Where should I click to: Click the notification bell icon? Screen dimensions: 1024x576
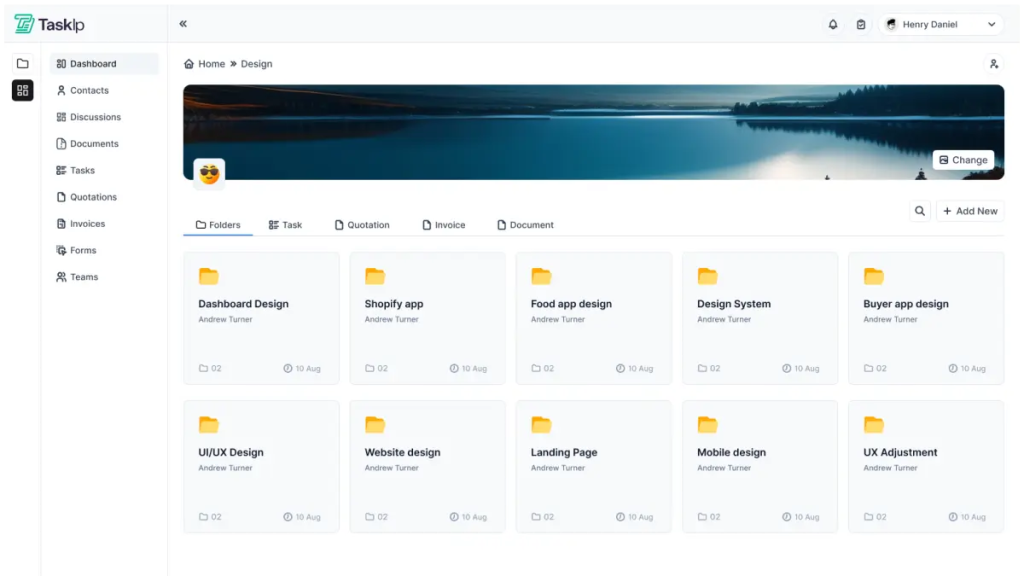pos(833,25)
